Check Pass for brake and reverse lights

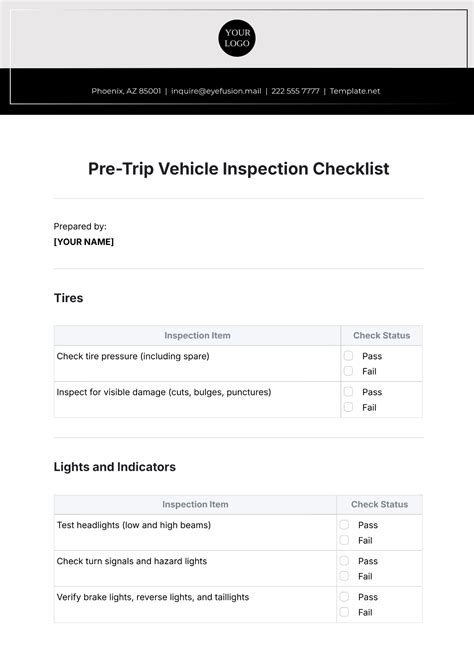pos(344,596)
